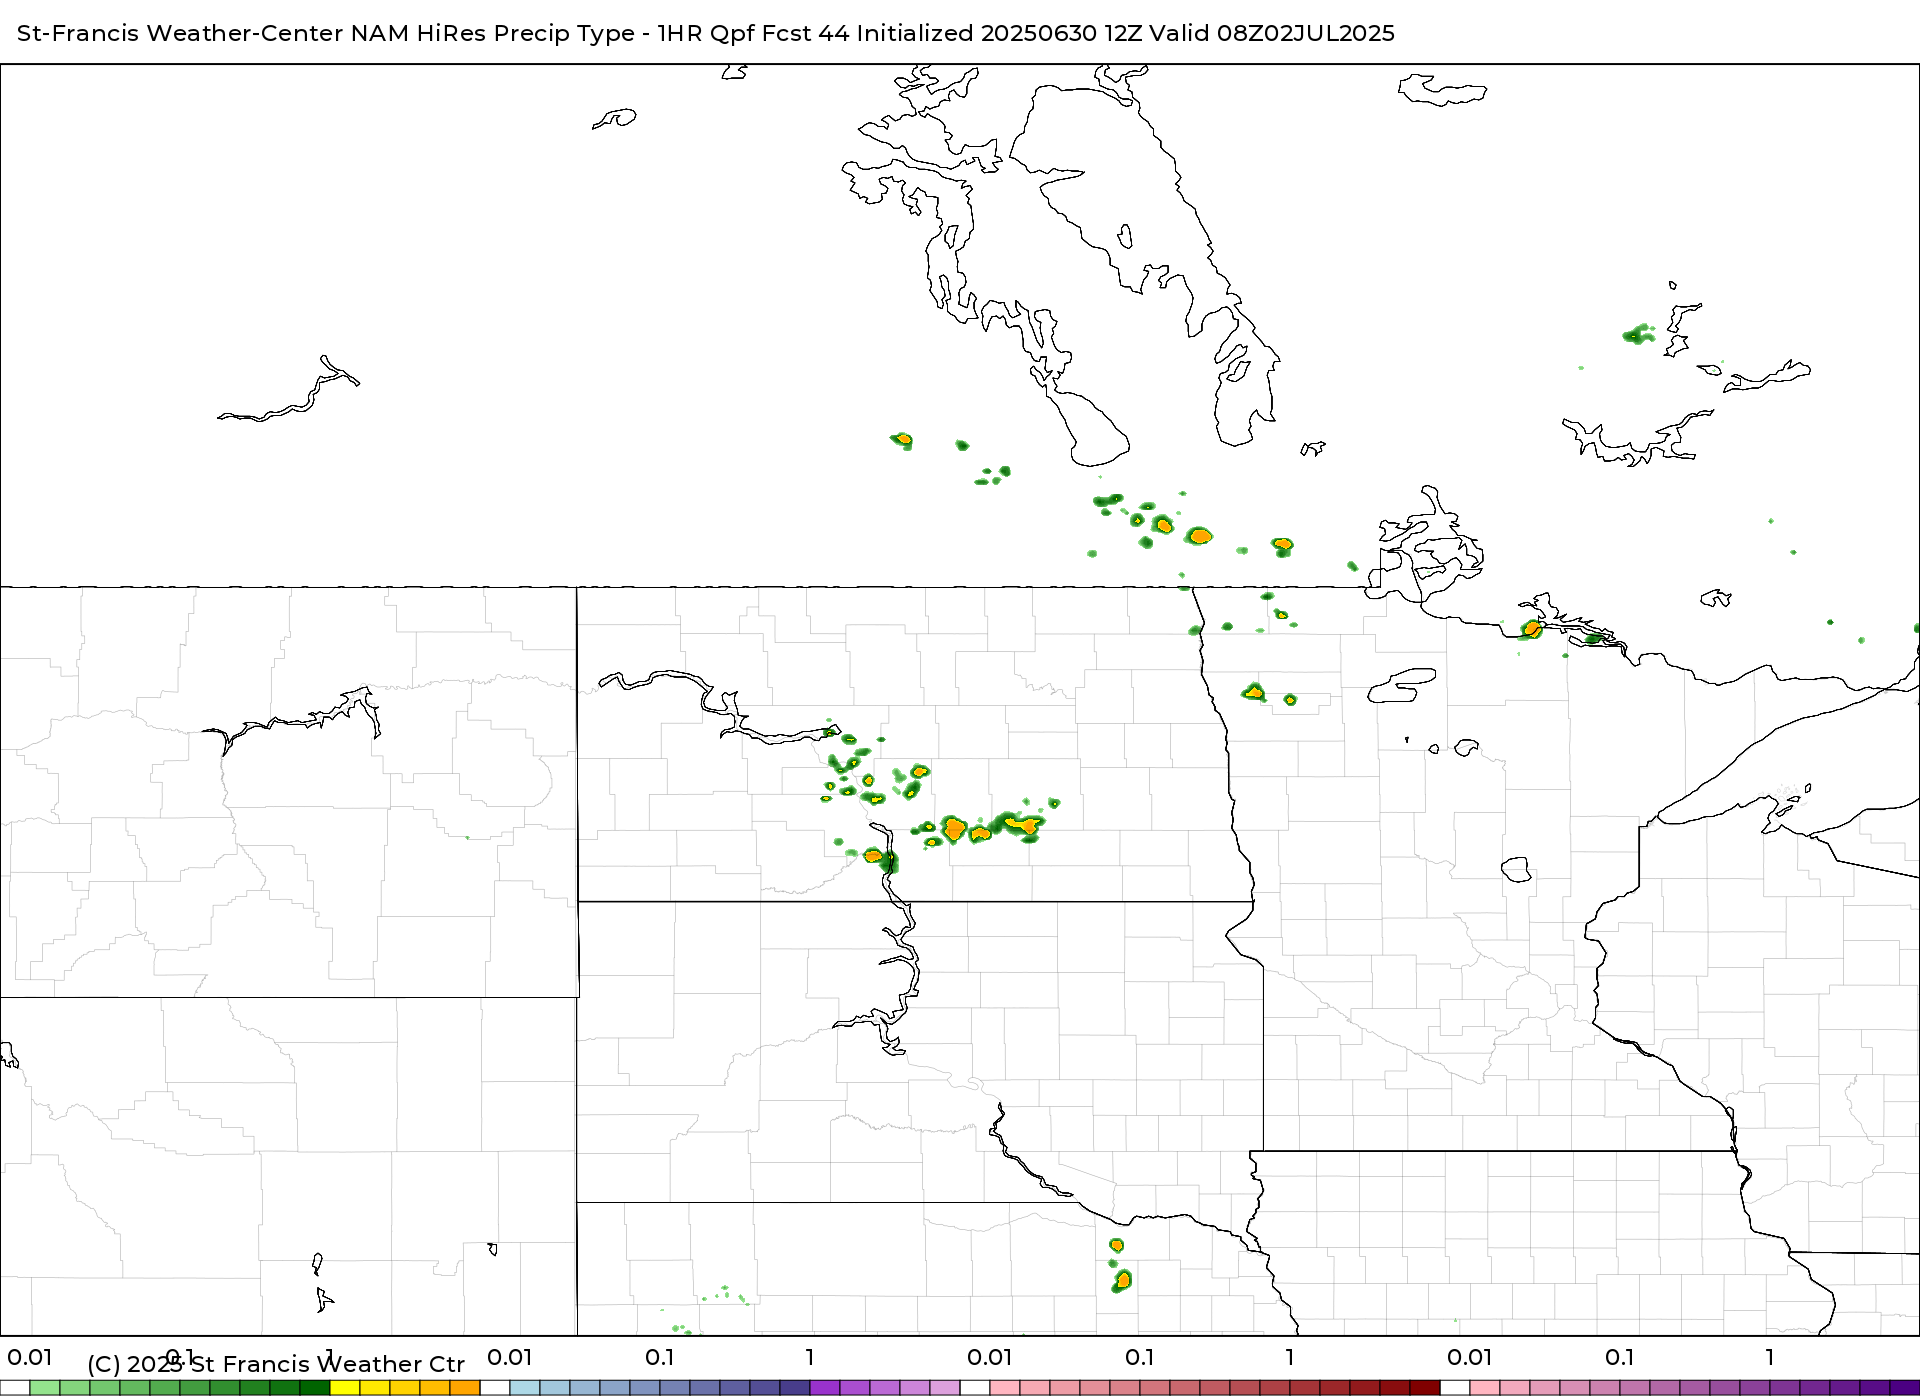Pick the darkest indigo swatch ending the legend

pos(1905,1388)
